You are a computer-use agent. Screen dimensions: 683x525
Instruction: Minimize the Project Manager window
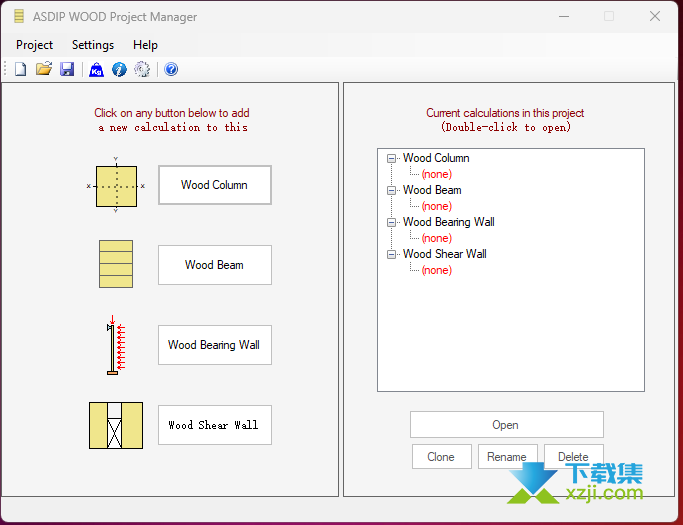pos(564,17)
